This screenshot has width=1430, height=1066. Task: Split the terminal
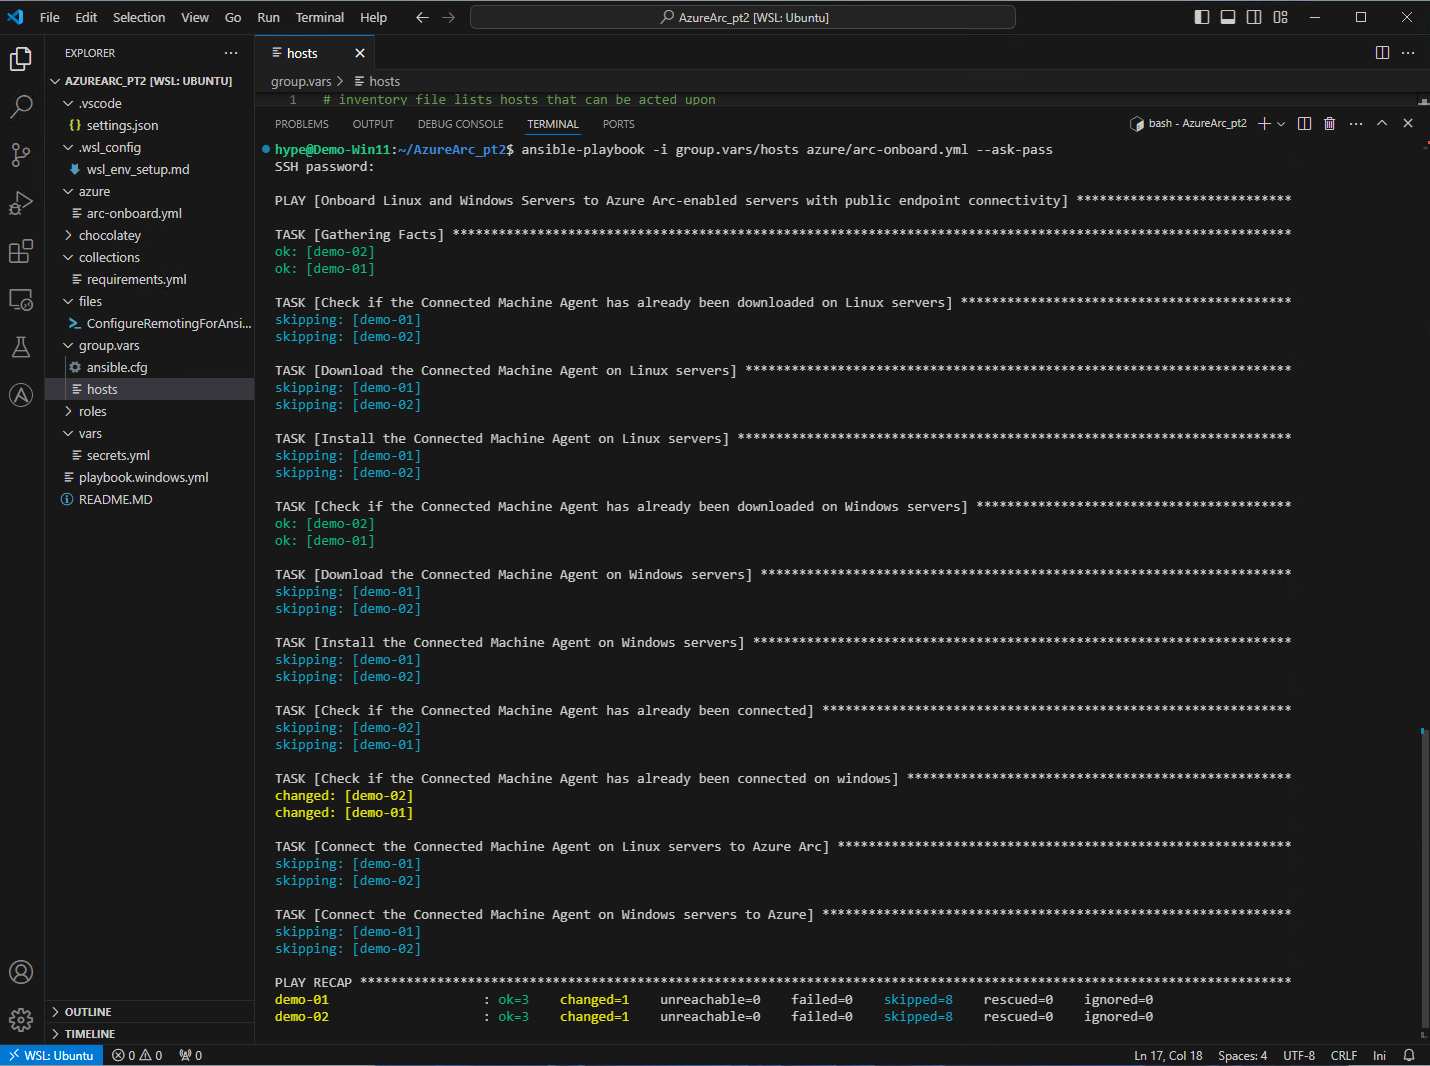pyautogui.click(x=1304, y=123)
